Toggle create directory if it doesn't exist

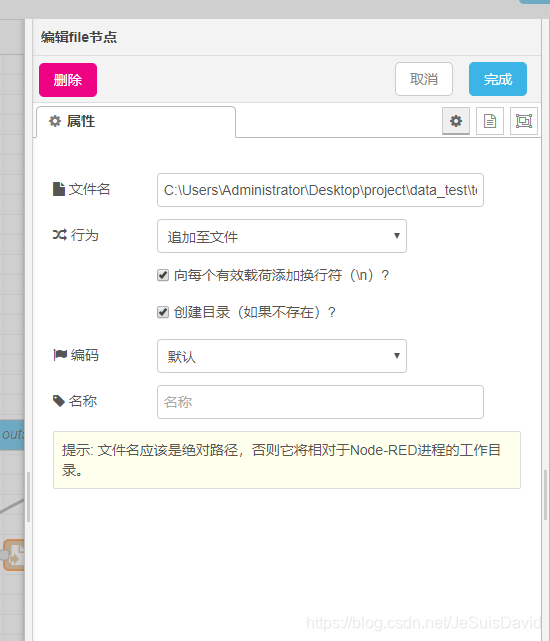tap(163, 312)
